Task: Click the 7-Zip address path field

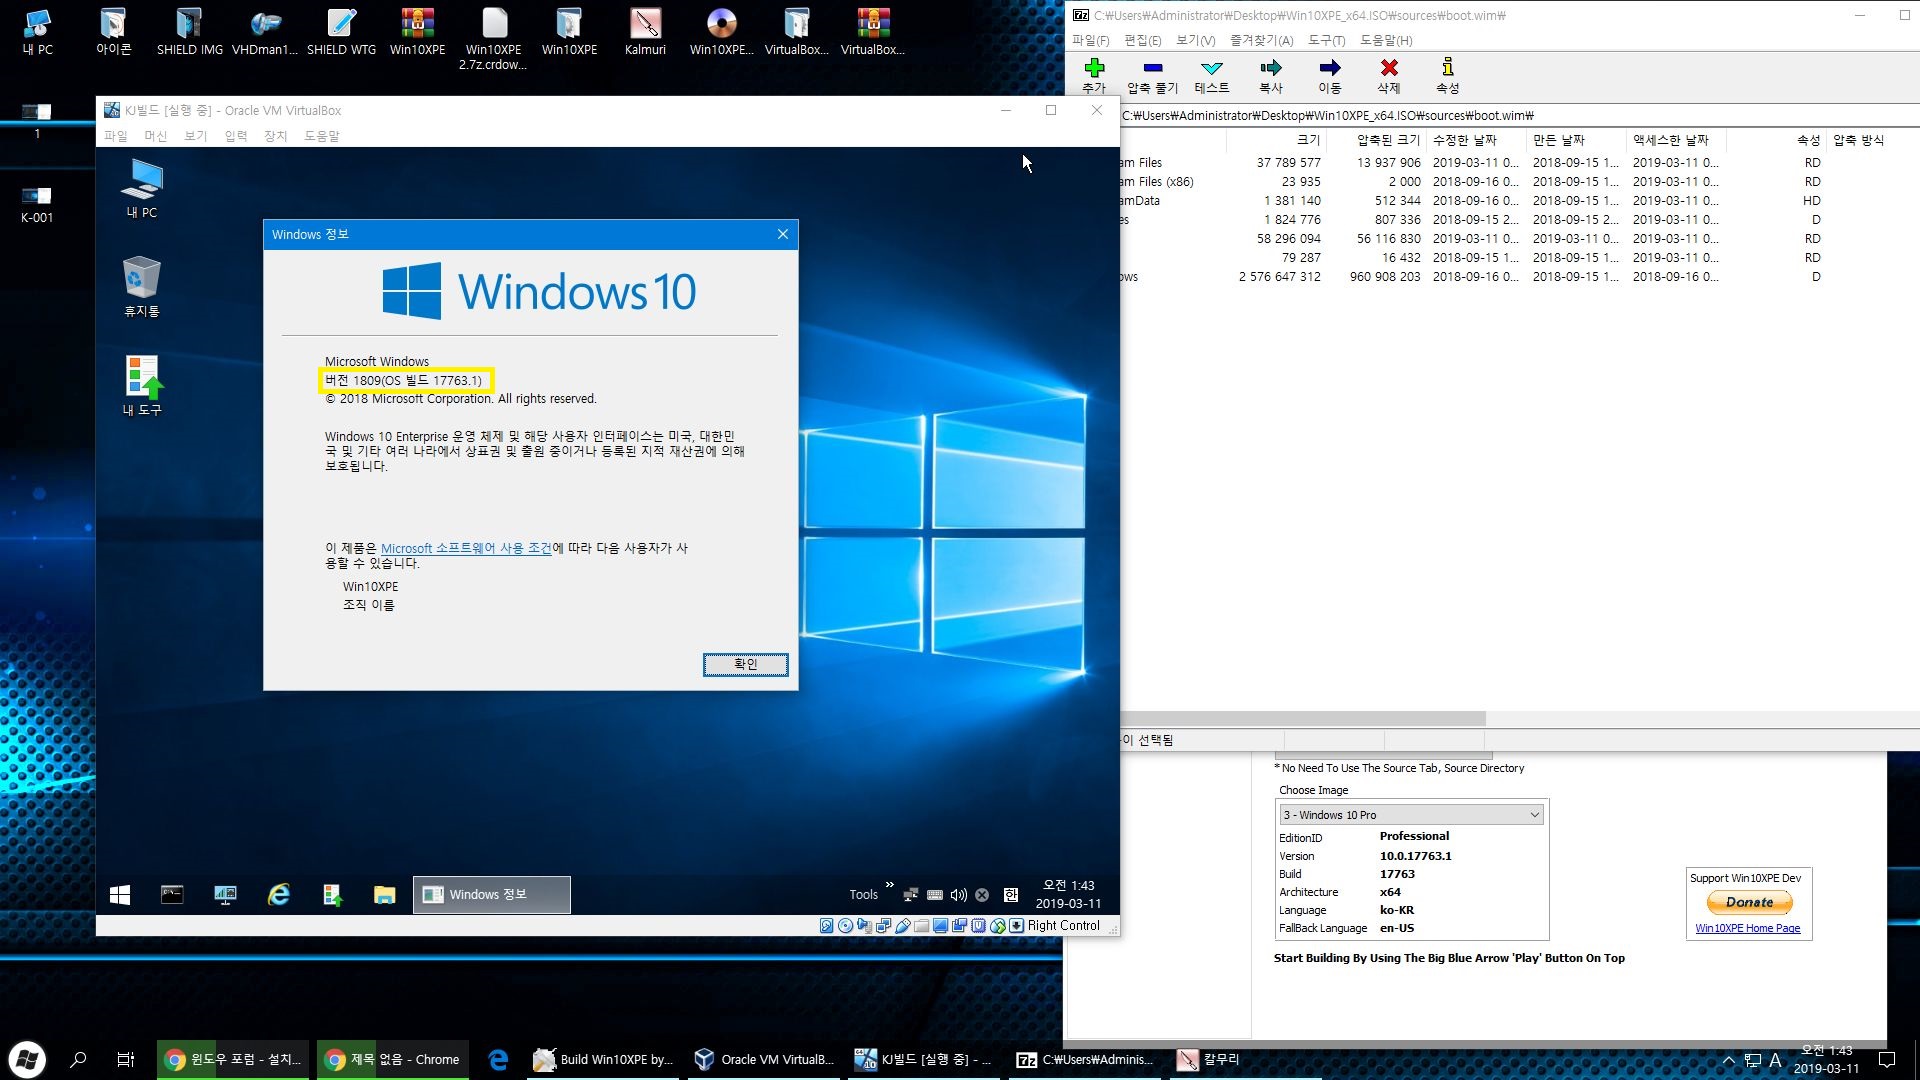Action: point(1518,115)
